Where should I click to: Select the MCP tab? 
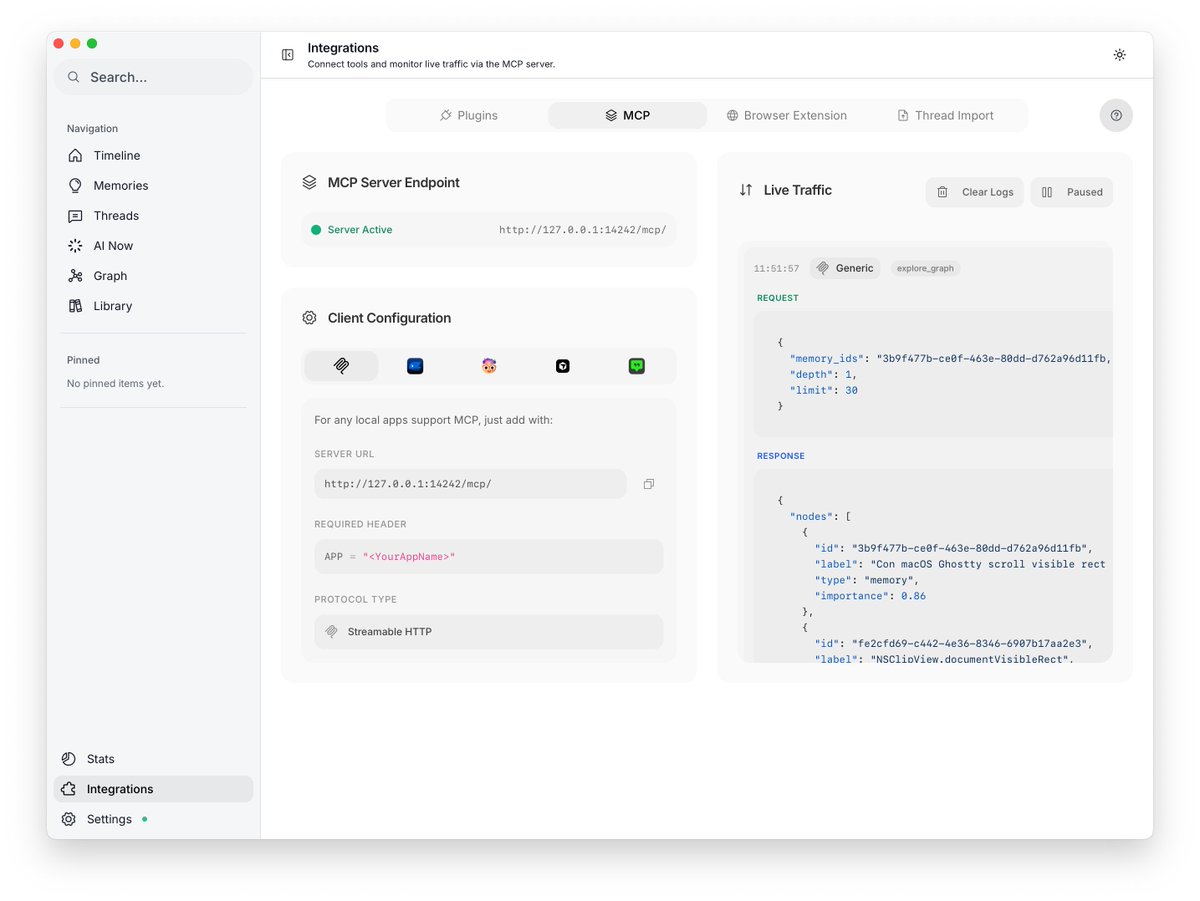(x=627, y=115)
